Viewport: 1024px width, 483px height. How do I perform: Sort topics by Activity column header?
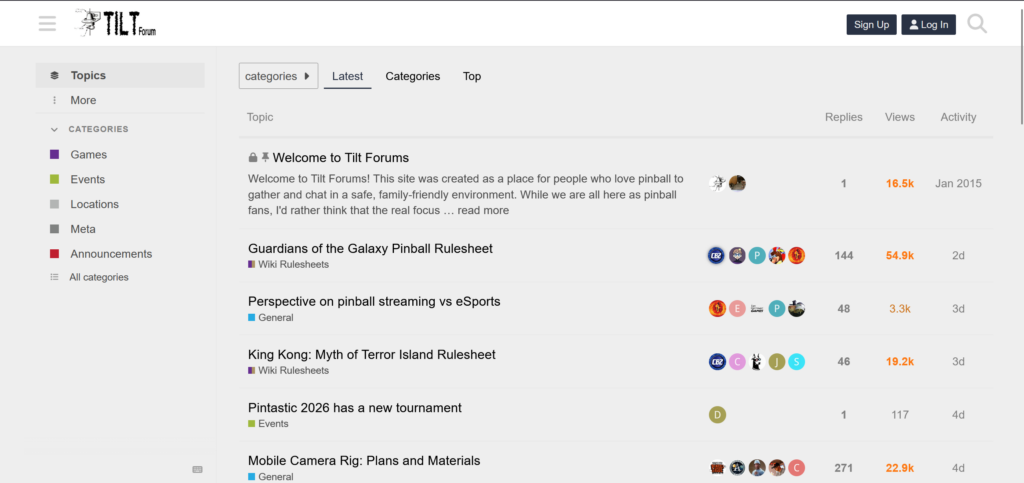pyautogui.click(x=958, y=117)
